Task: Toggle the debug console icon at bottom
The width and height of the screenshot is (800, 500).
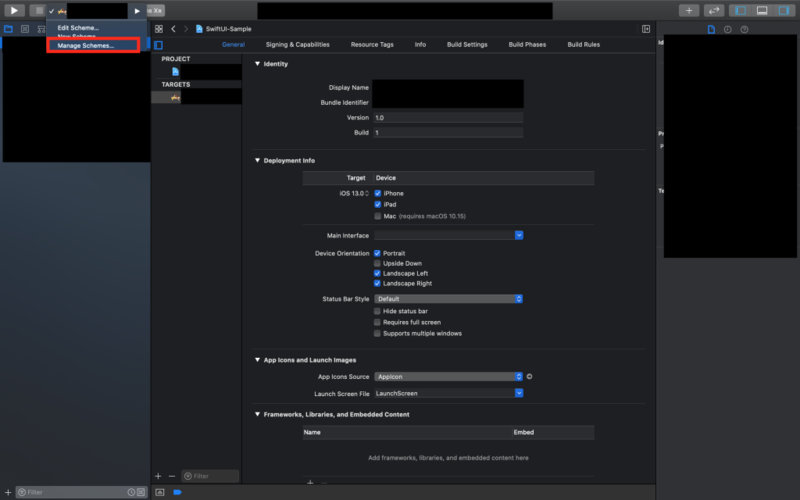Action: coord(160,492)
